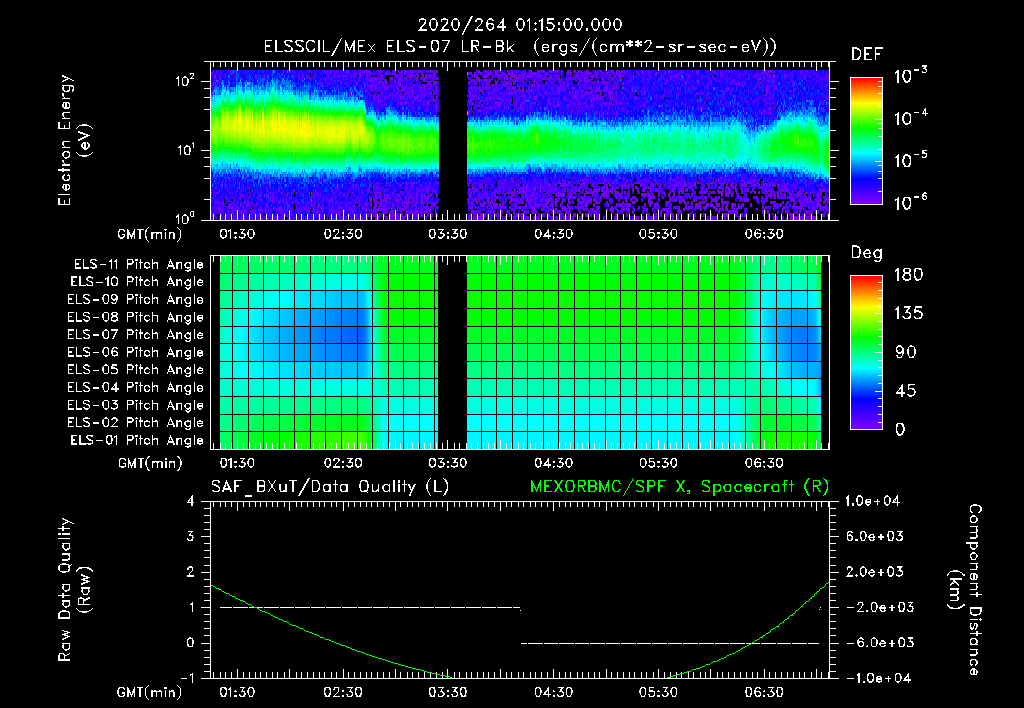
Task: Click the 45 degree scale value
Action: [906, 391]
